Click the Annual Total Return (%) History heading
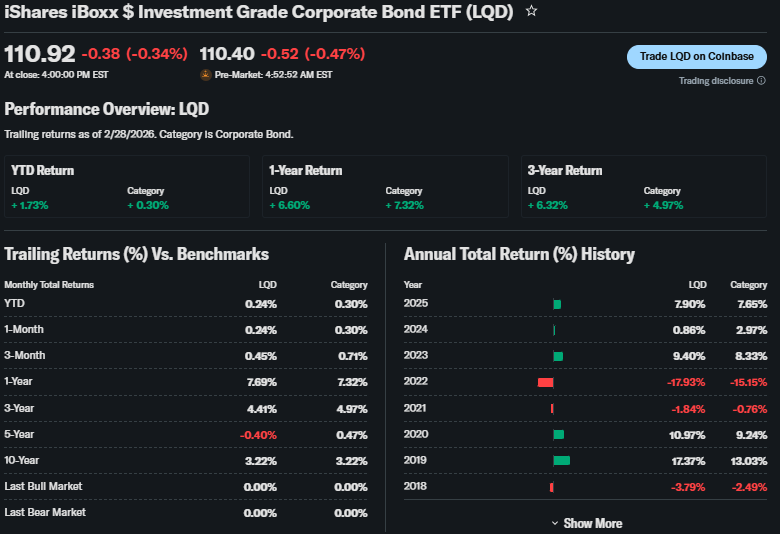This screenshot has width=780, height=534. [519, 254]
